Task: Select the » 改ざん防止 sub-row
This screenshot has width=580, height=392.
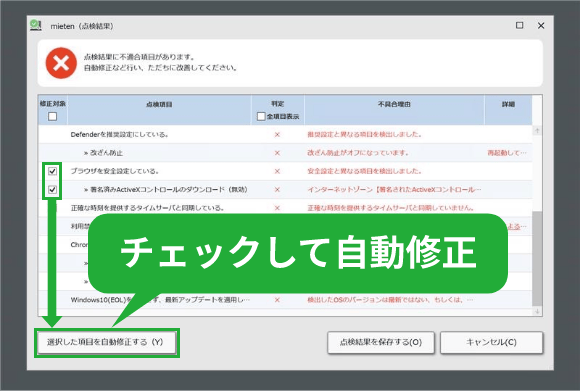Action: coord(285,153)
